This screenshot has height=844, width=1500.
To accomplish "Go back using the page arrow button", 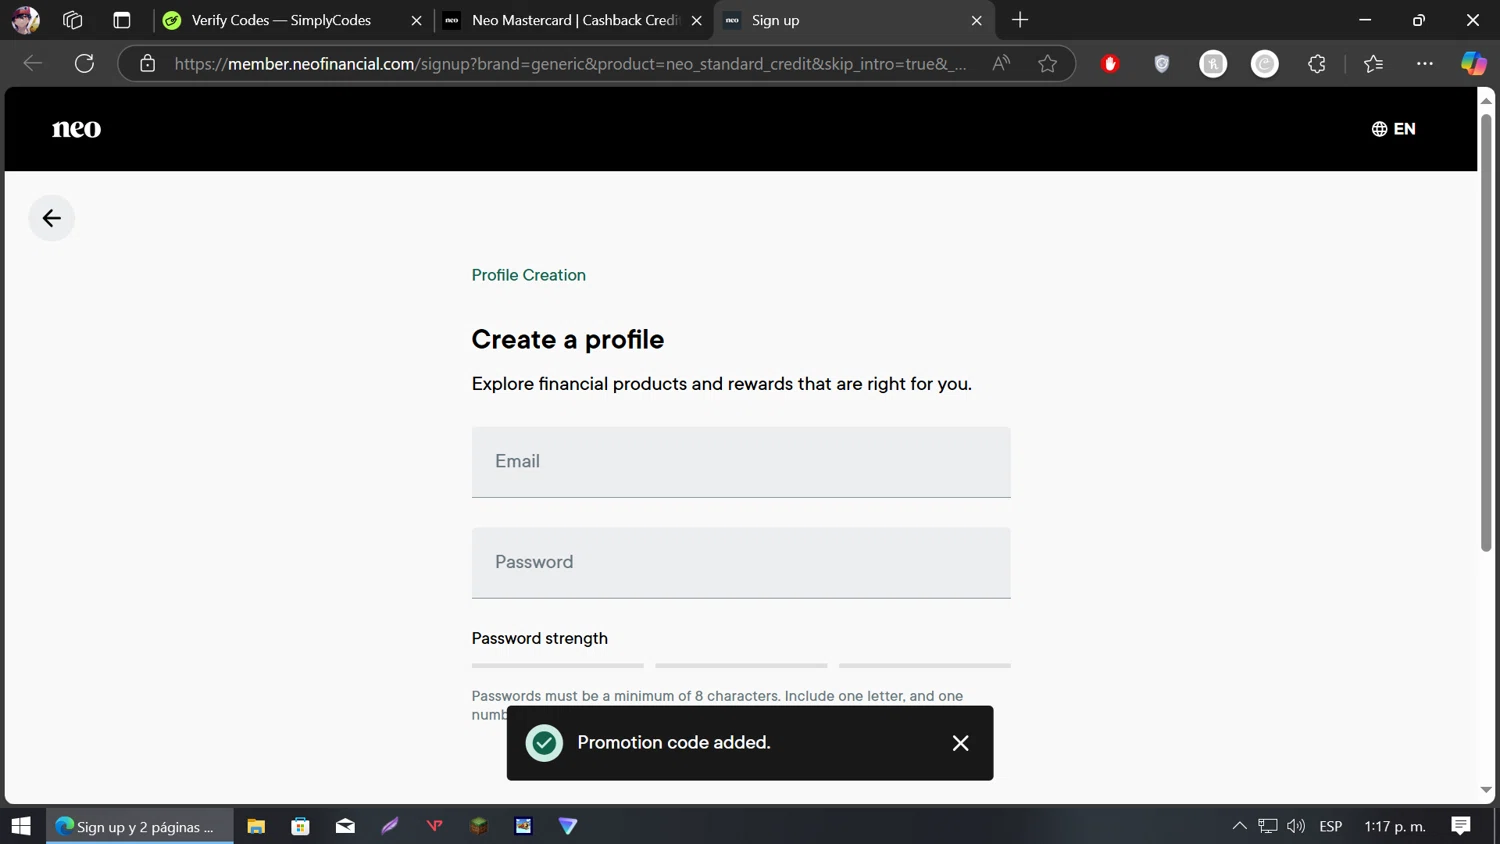I will click(x=51, y=218).
